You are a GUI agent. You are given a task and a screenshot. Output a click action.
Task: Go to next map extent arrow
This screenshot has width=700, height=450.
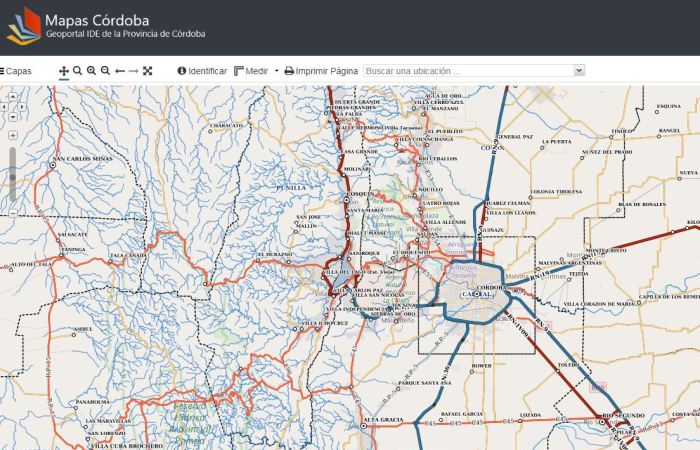click(x=133, y=71)
